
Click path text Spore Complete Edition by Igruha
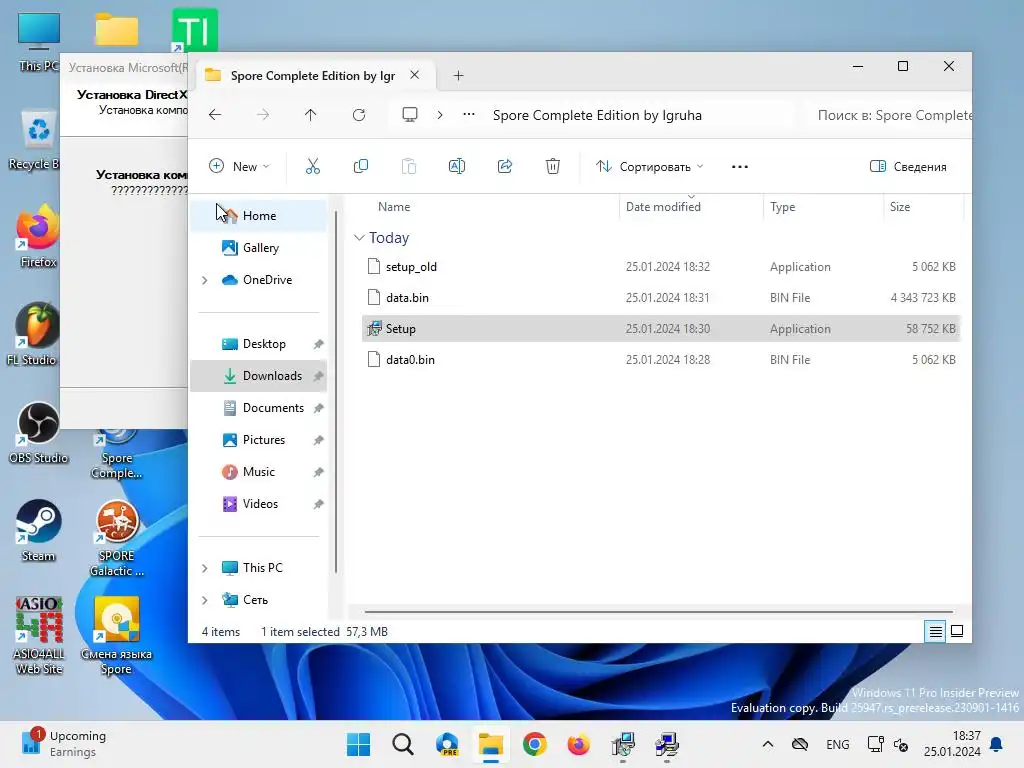pos(597,115)
